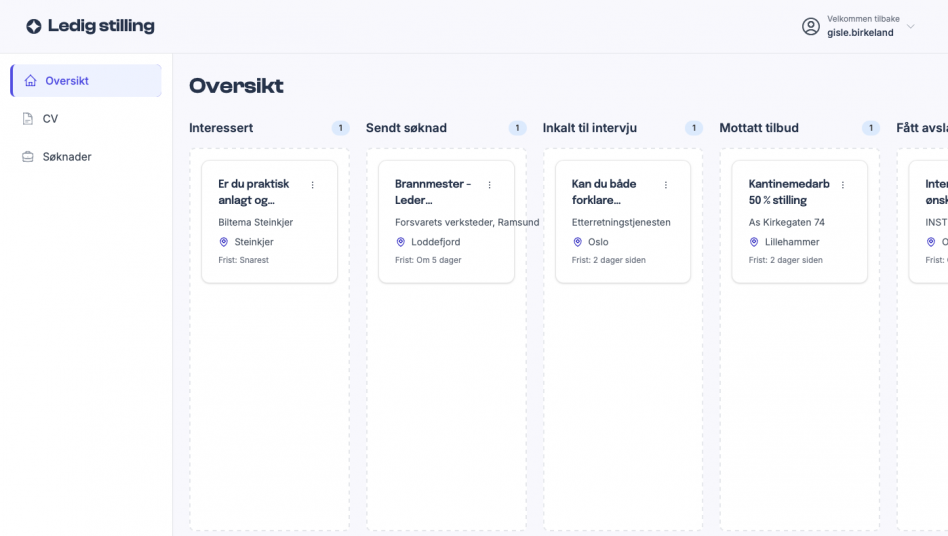948x536 pixels.
Task: Open three-dot menu on Biltema Steinkjer card
Action: [312, 185]
